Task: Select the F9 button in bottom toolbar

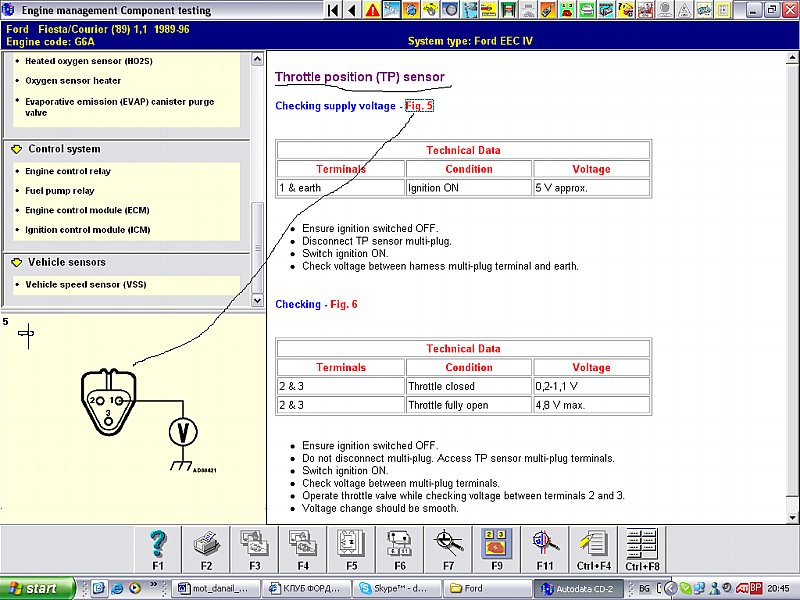Action: tap(495, 549)
